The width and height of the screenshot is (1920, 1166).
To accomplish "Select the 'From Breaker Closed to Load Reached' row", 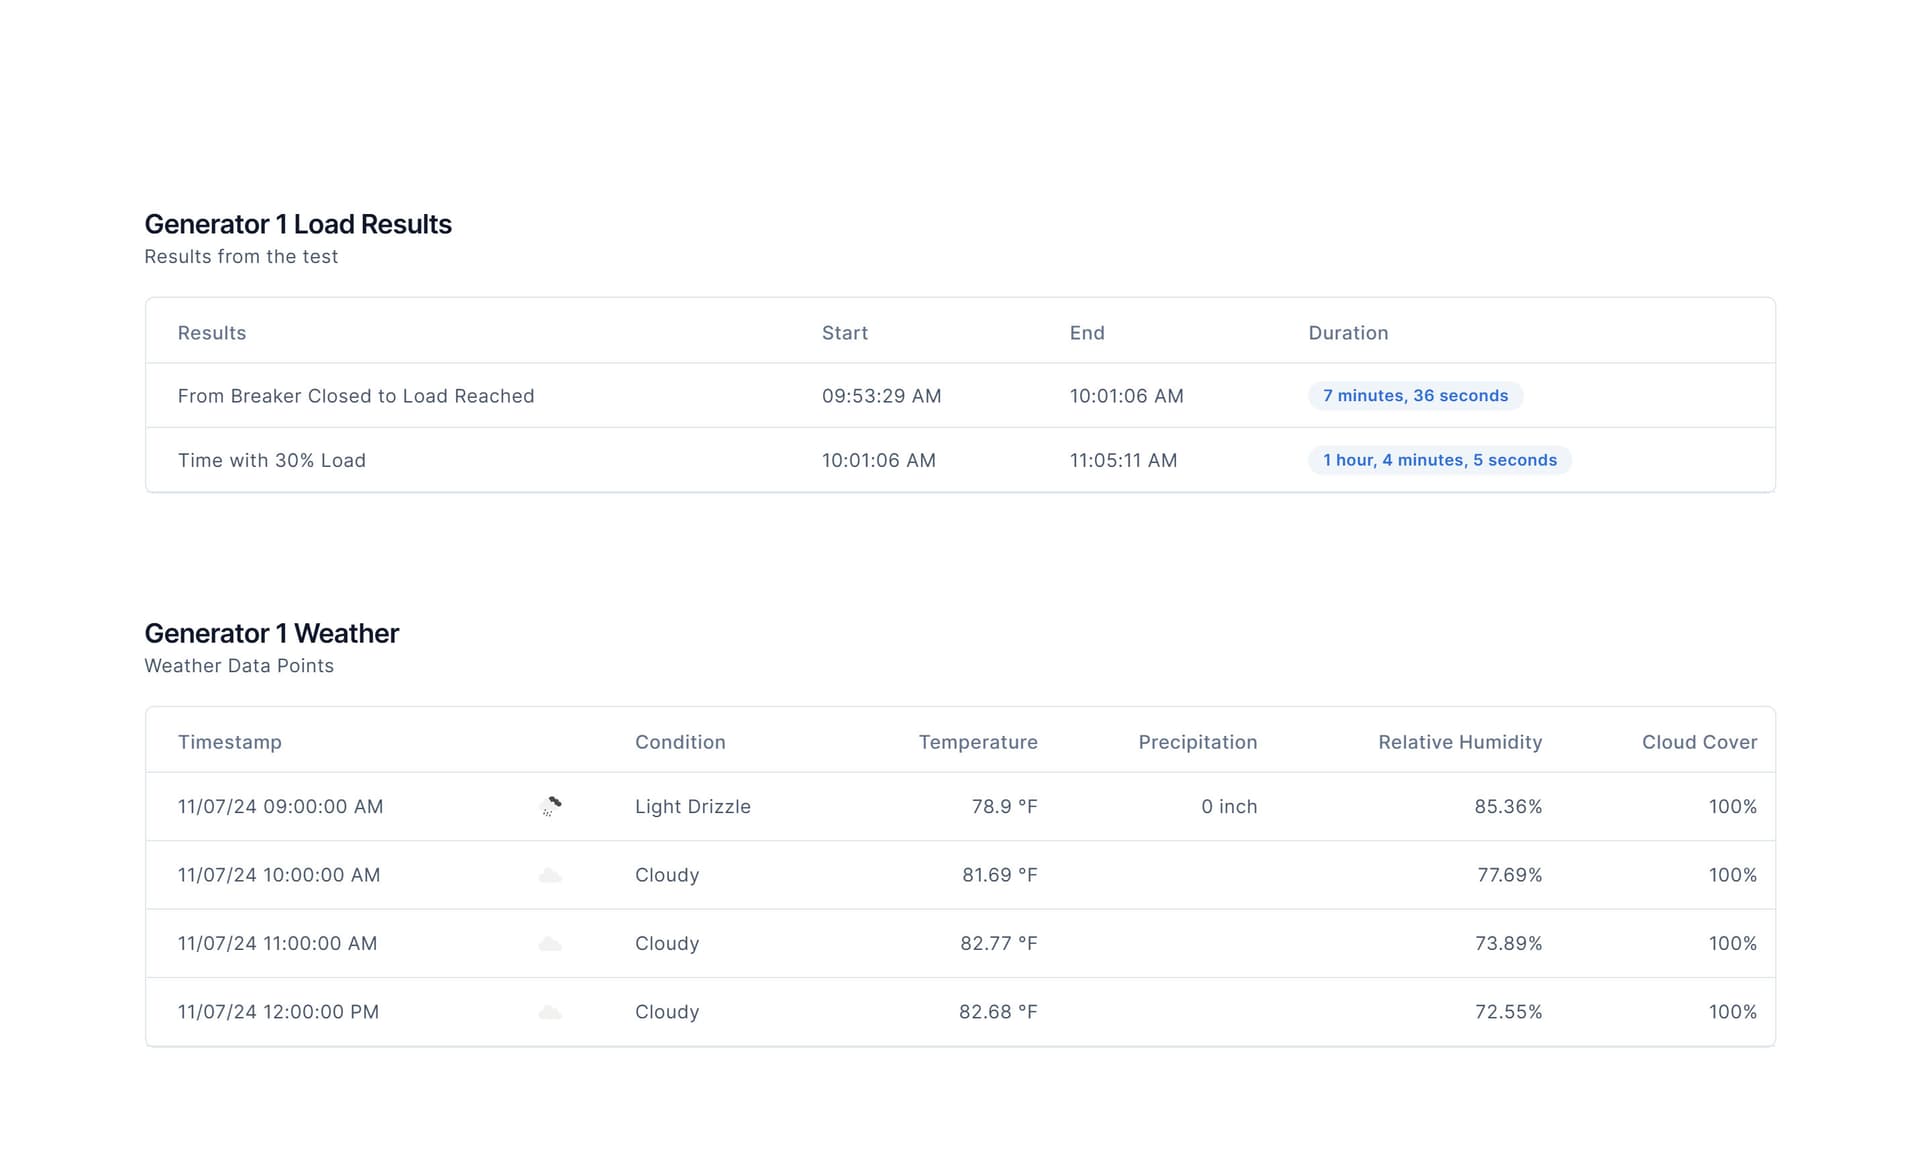I will (x=356, y=395).
